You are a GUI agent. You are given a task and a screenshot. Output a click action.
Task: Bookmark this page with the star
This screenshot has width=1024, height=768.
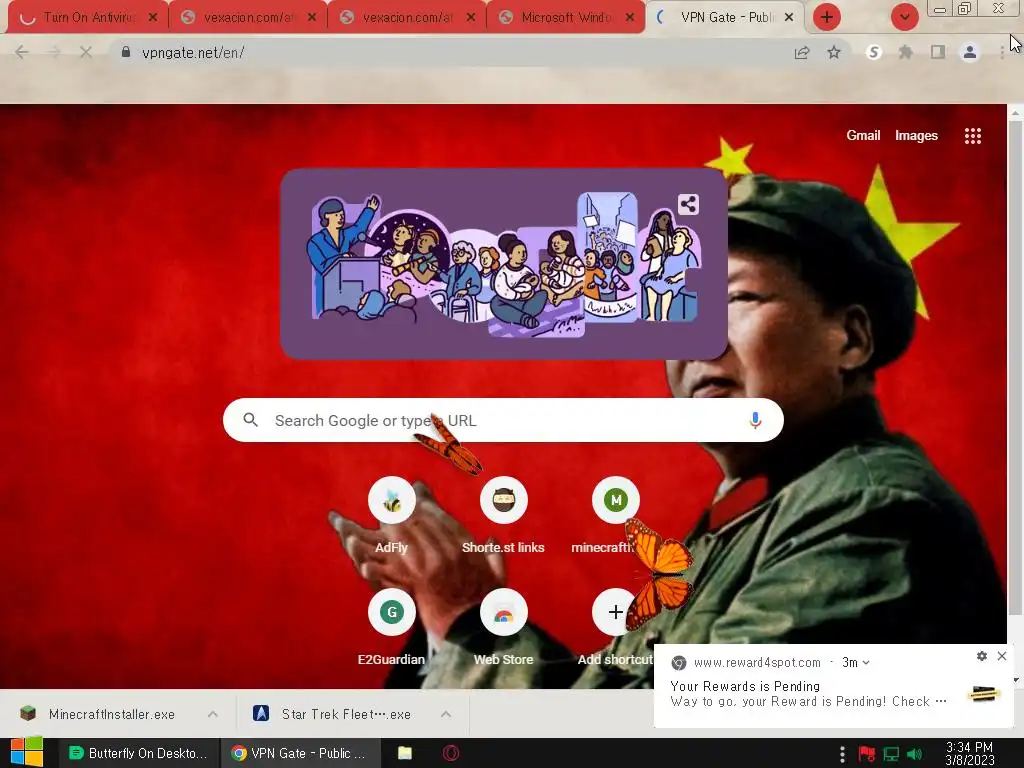(x=834, y=53)
